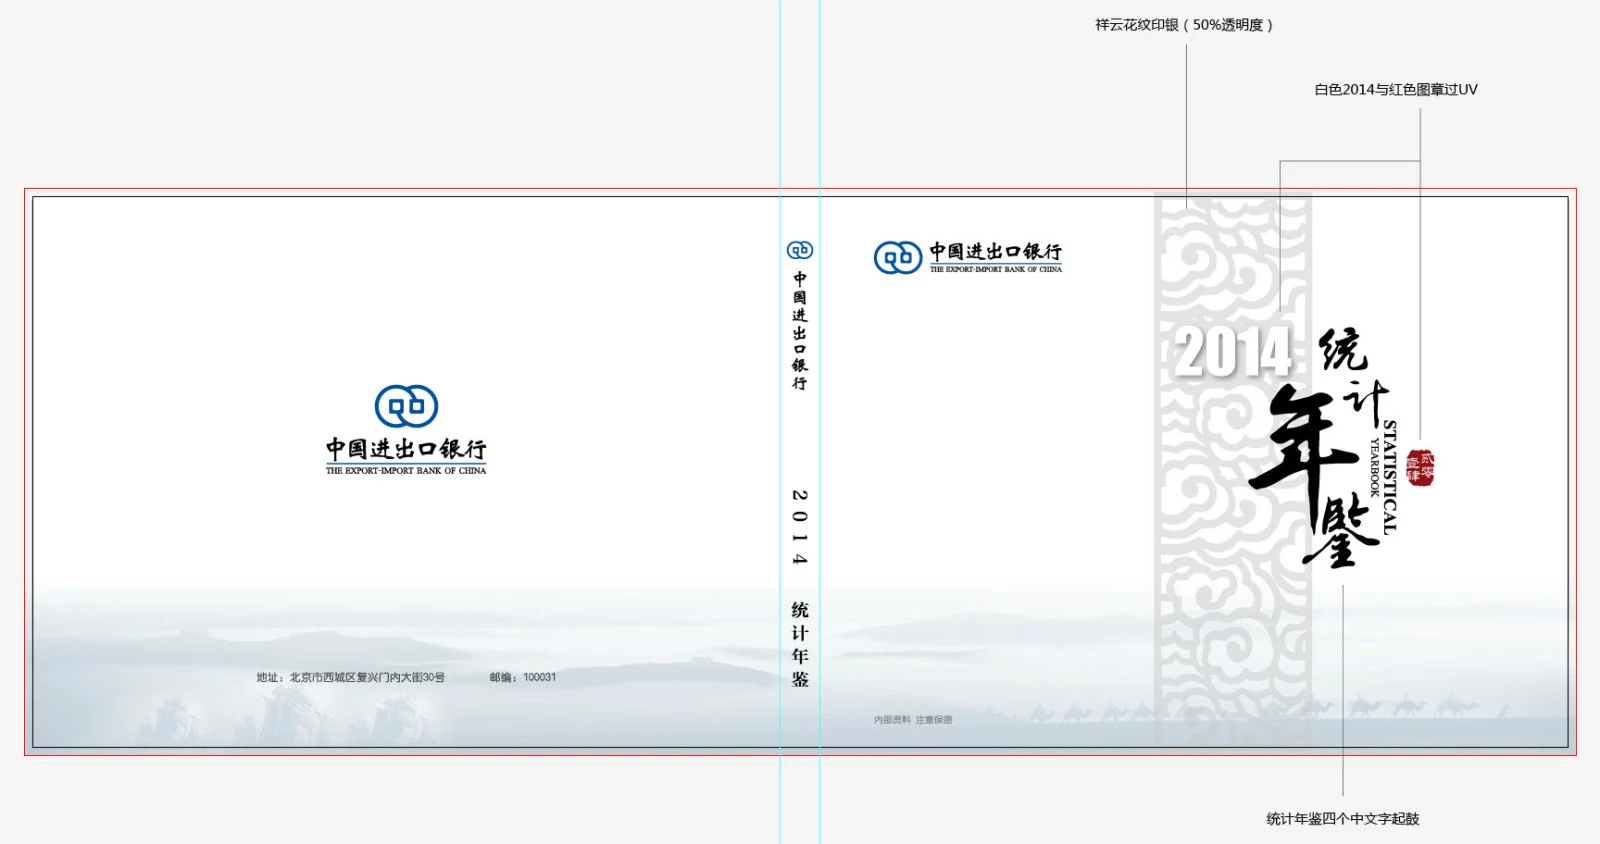Click the address 北京市西城区复兴门内大街30号
The image size is (1600, 844).
(x=350, y=677)
